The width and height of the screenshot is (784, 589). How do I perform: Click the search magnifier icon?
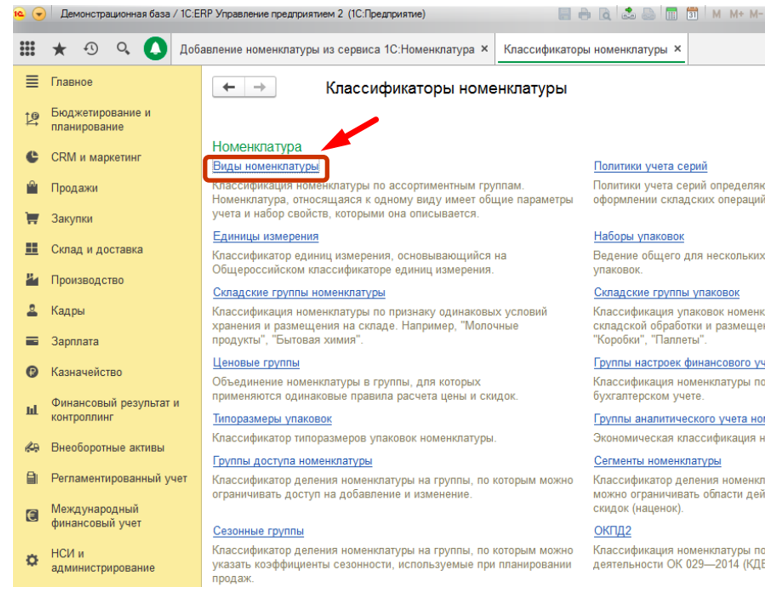click(x=123, y=49)
